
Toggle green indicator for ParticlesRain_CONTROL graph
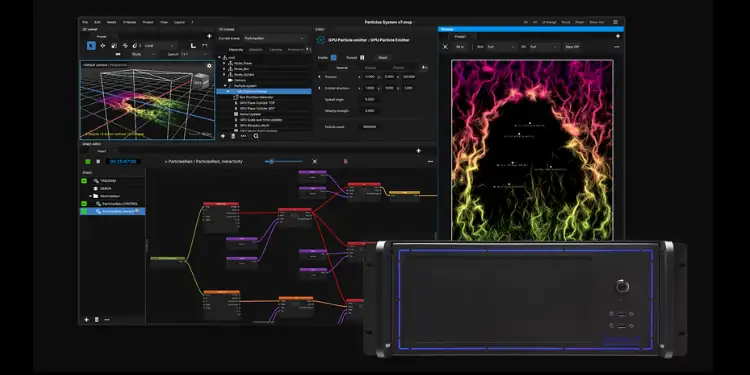84,204
